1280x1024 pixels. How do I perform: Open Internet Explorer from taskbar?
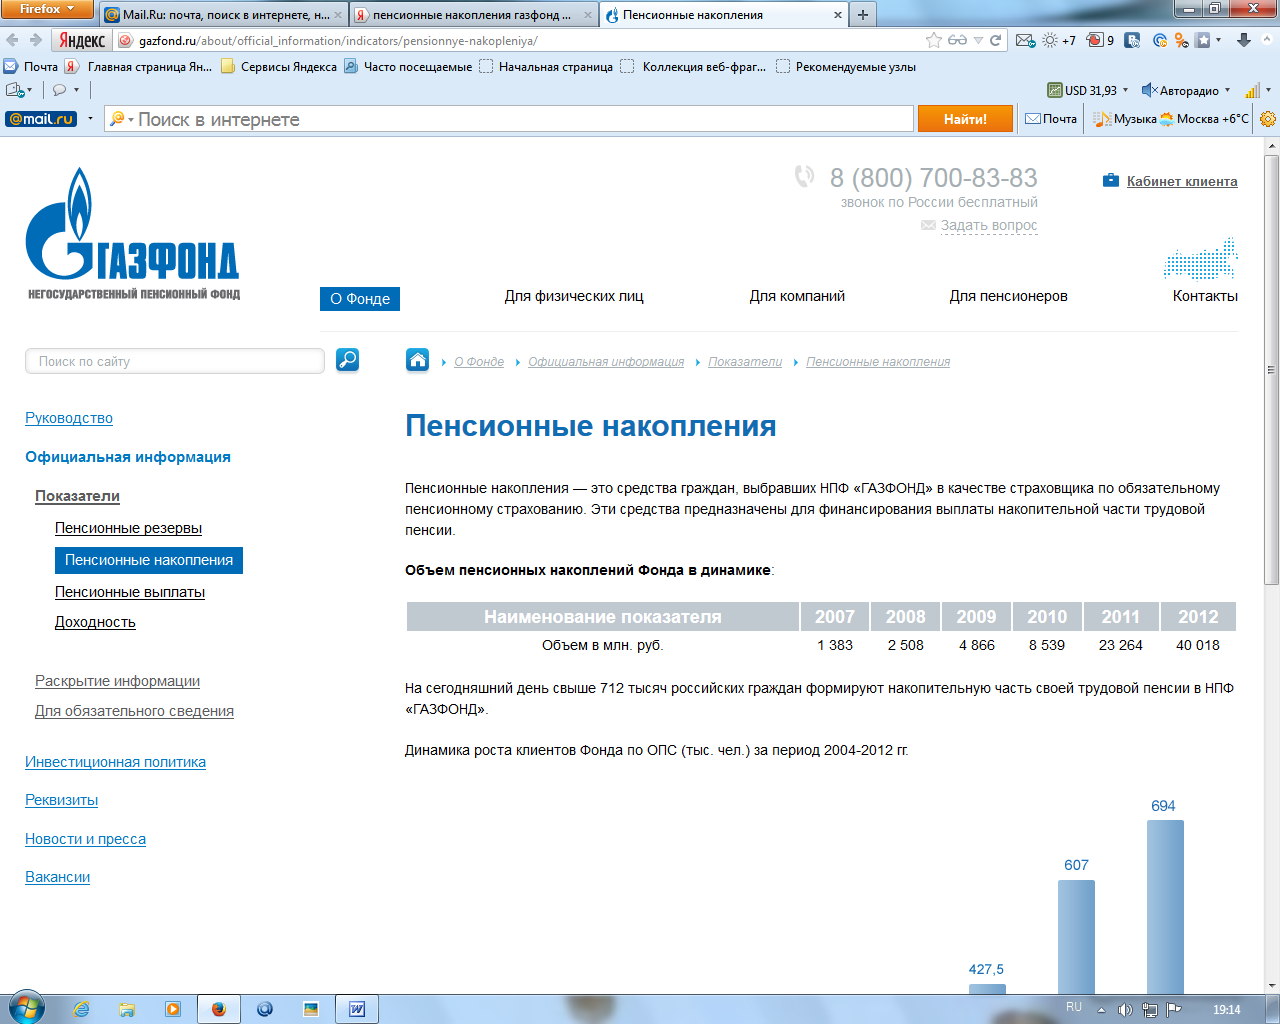(81, 1009)
